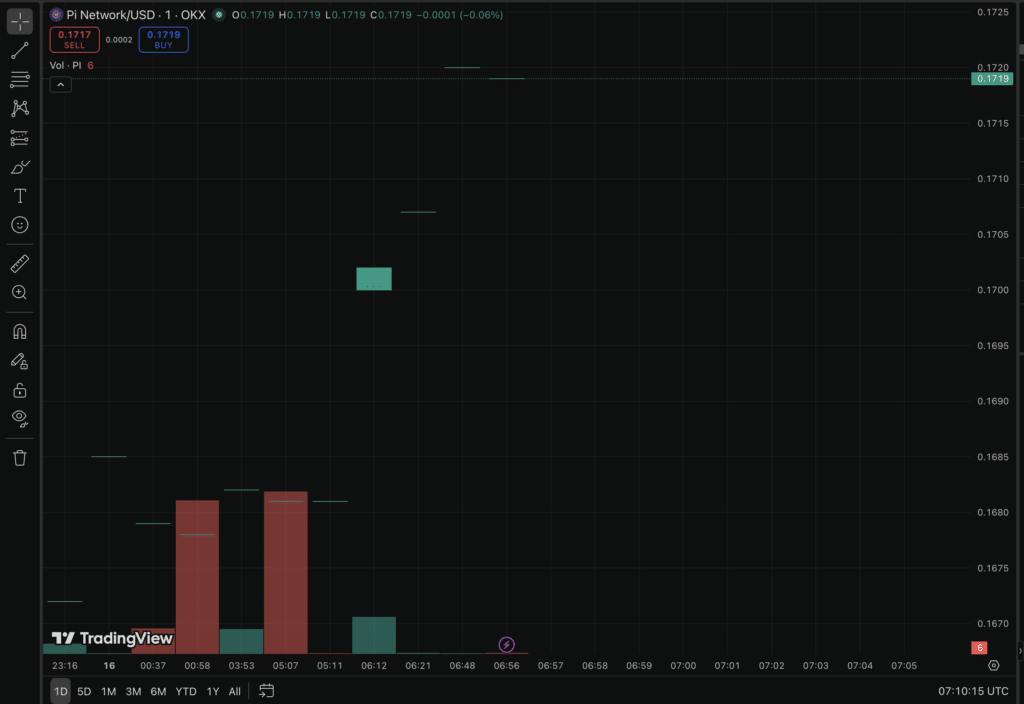Select the All time range
The image size is (1024, 704).
(x=234, y=691)
